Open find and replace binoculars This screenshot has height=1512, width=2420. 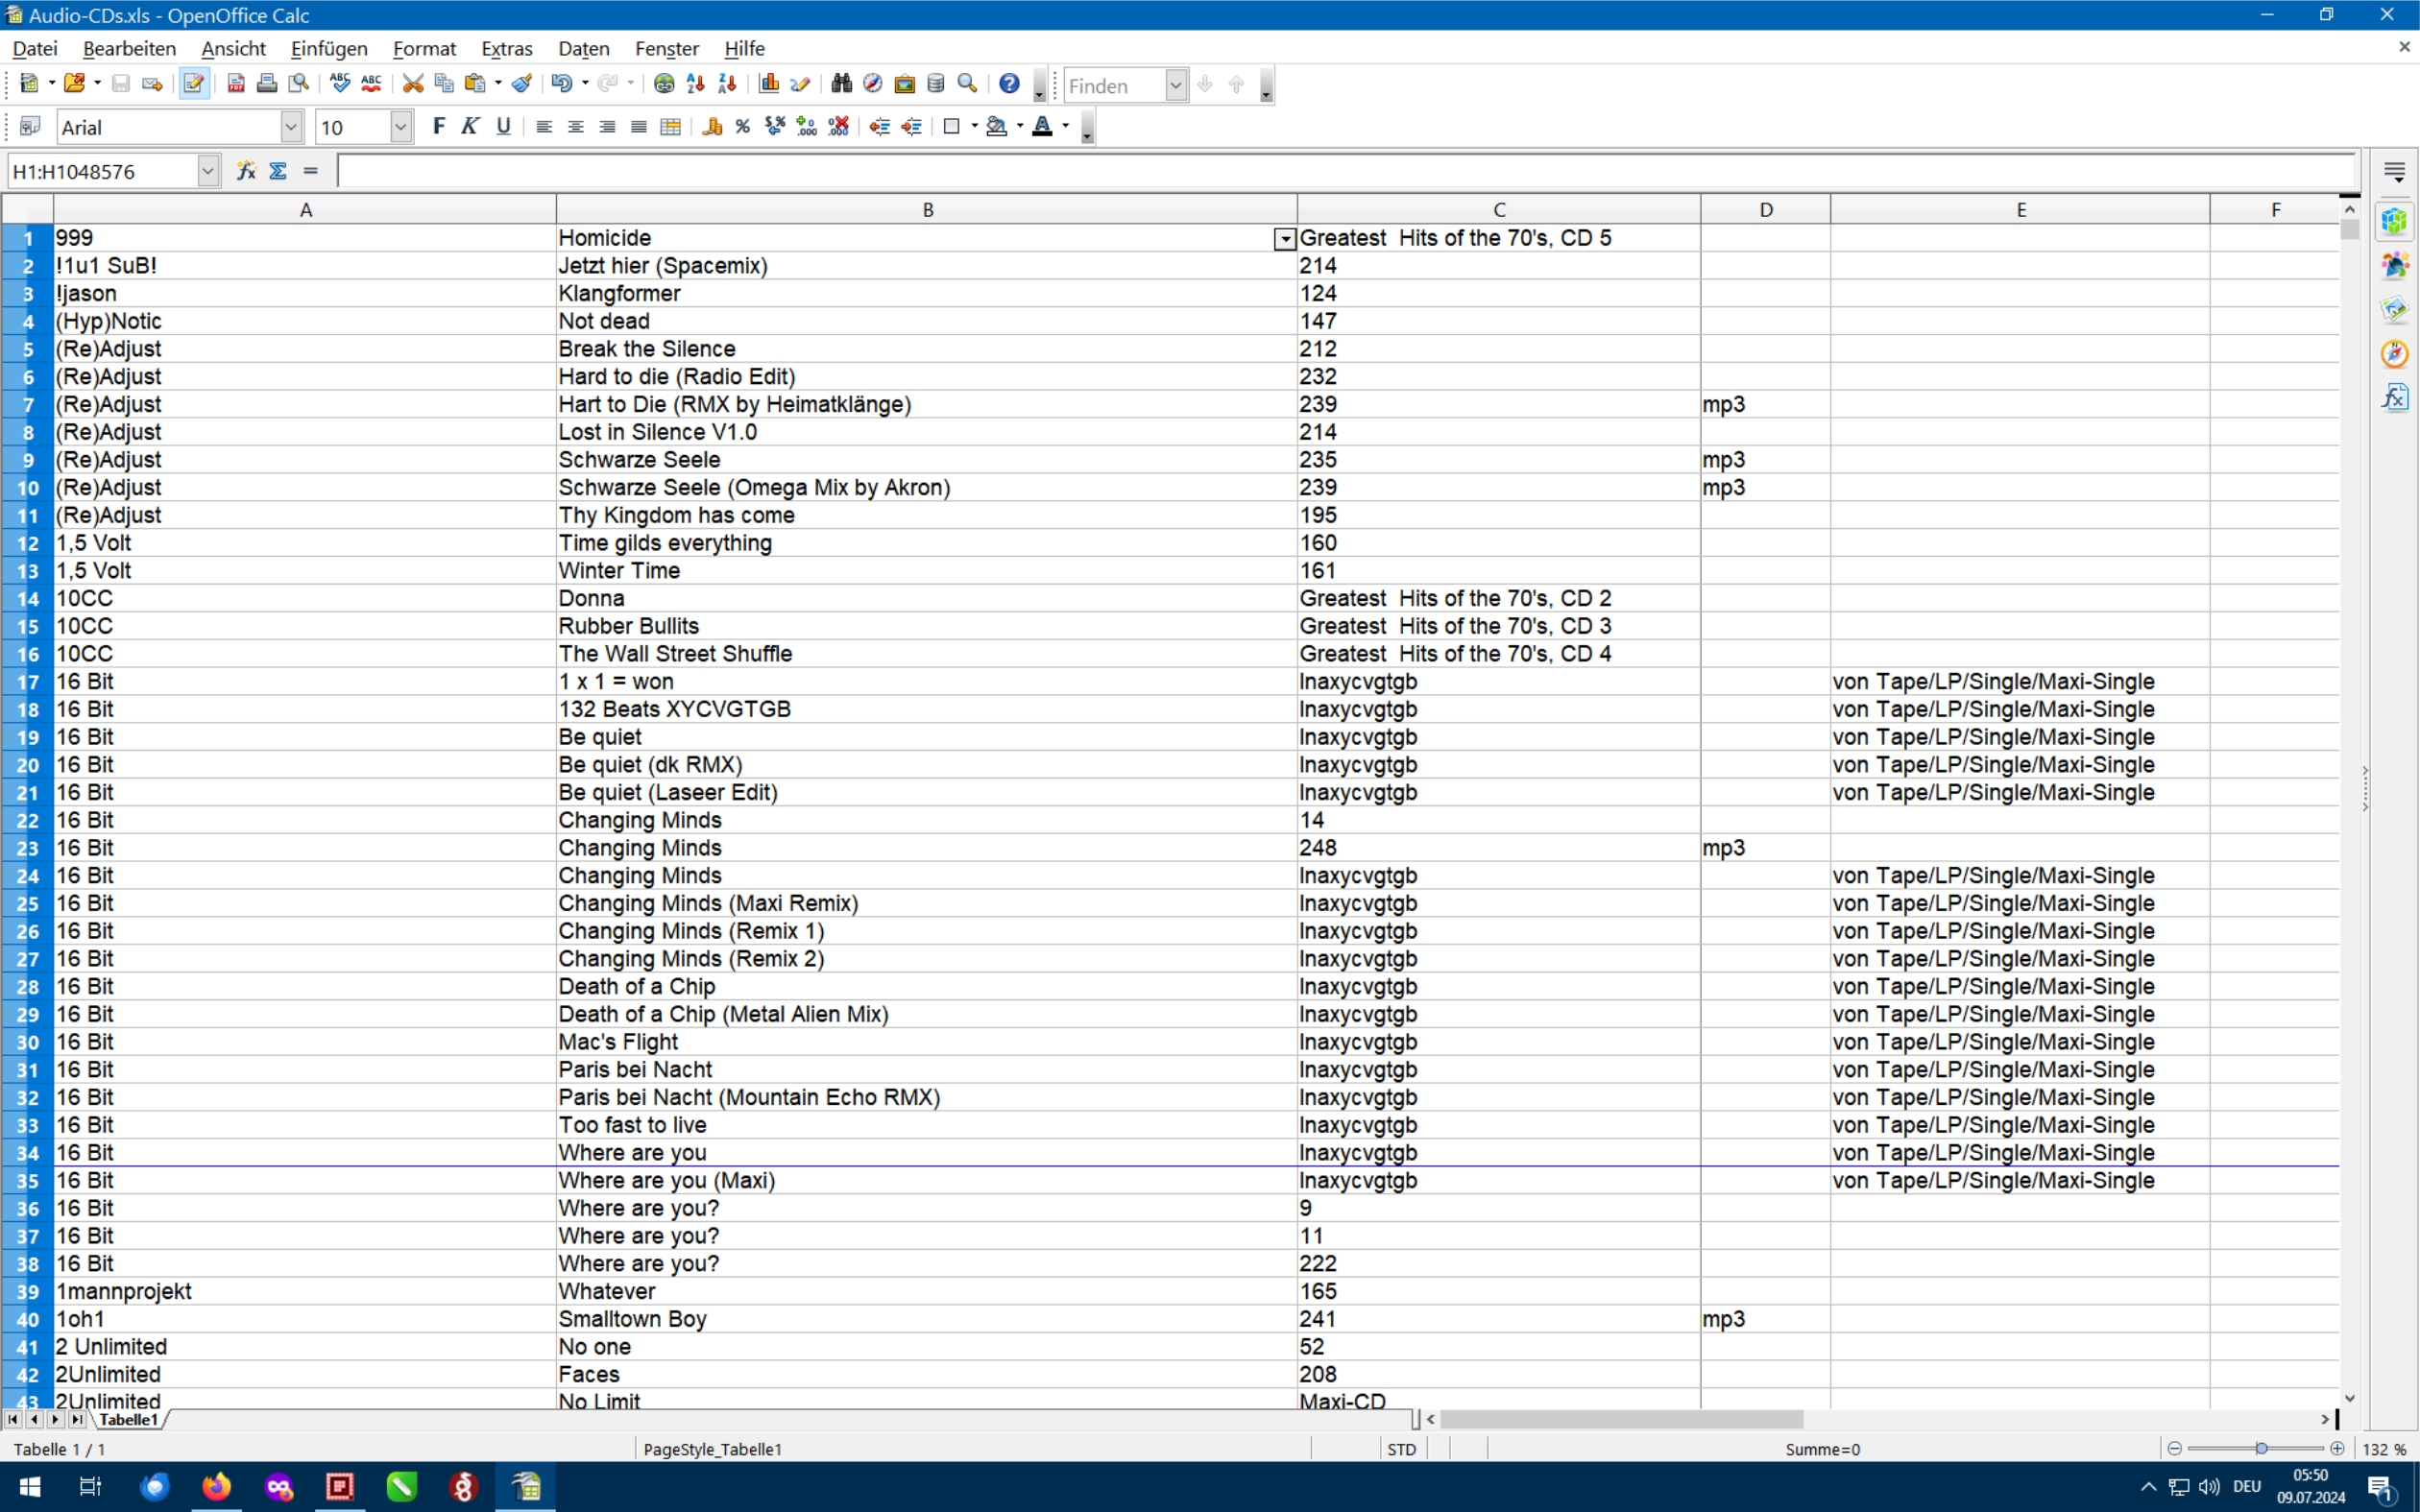842,84
